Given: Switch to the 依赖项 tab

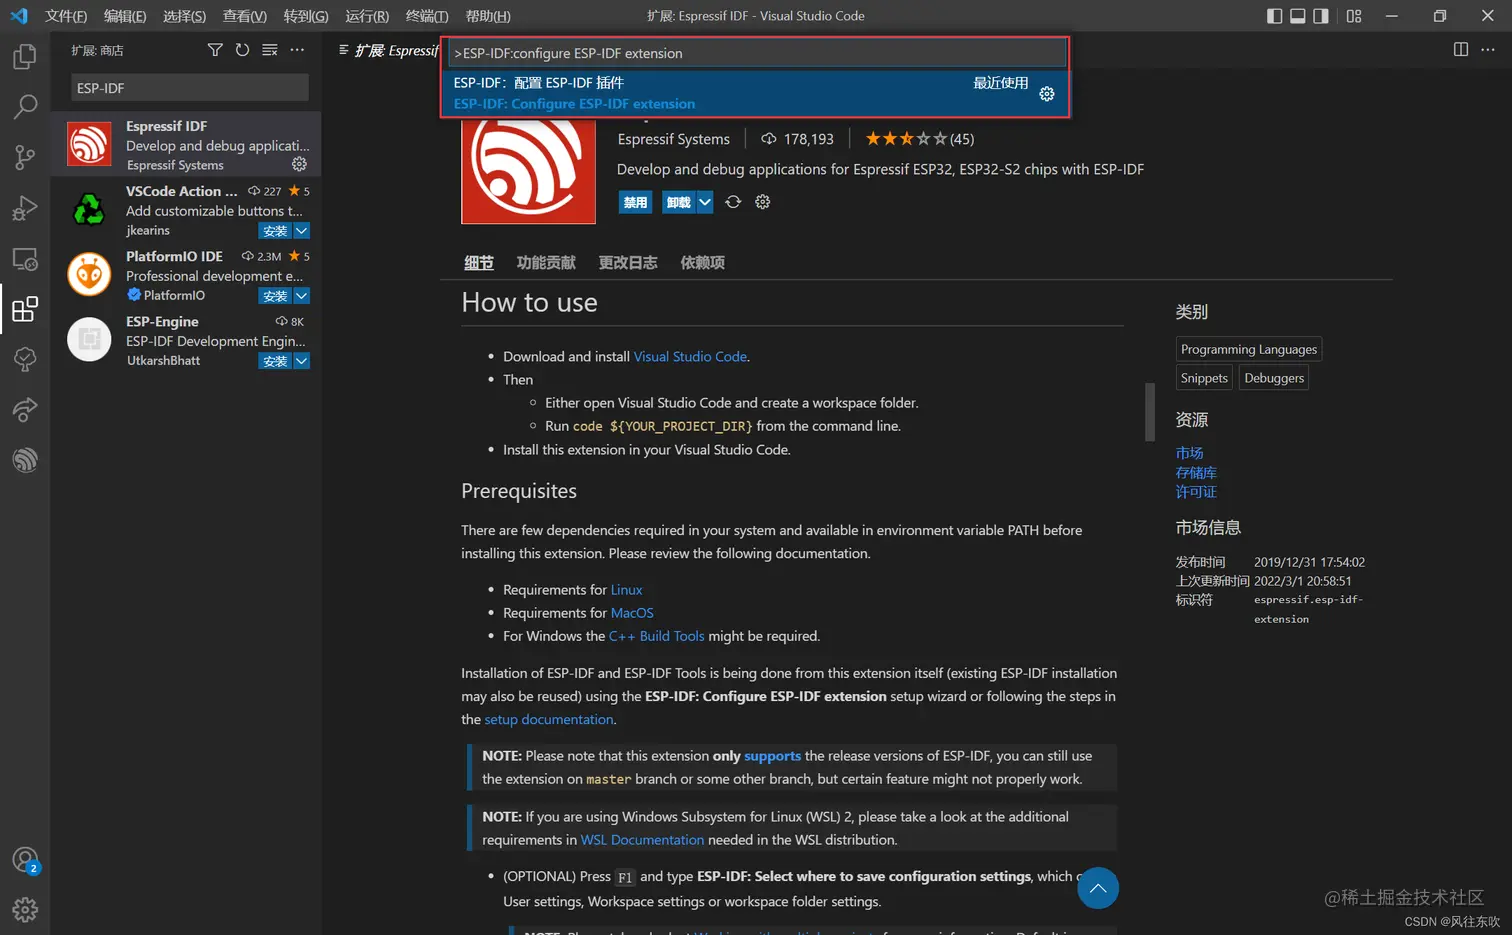Looking at the screenshot, I should point(703,262).
